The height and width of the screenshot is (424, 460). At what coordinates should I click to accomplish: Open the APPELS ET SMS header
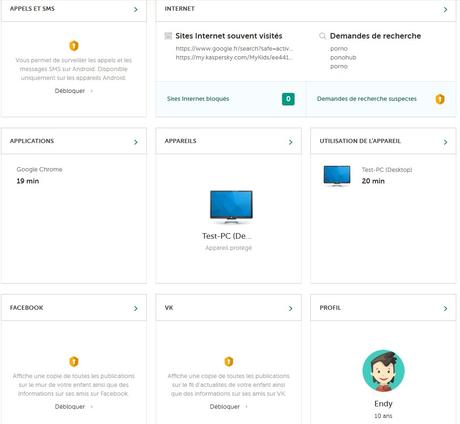32,9
